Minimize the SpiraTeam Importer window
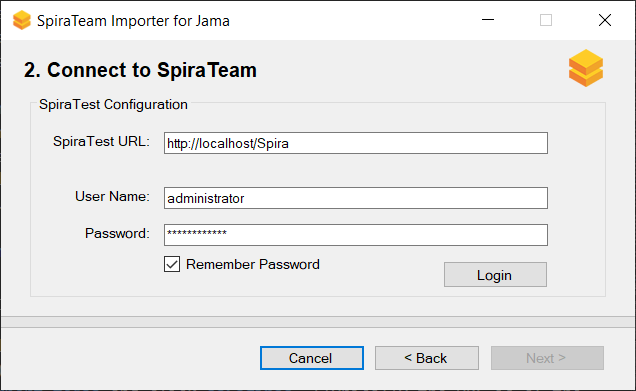Screen dimensions: 636x391 click(x=488, y=20)
